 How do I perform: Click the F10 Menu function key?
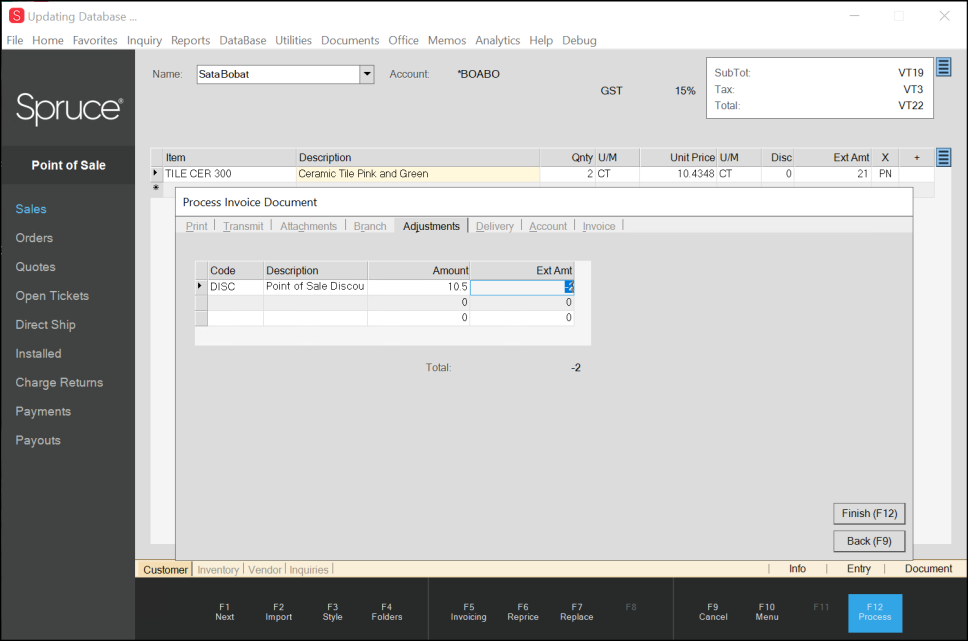point(767,612)
